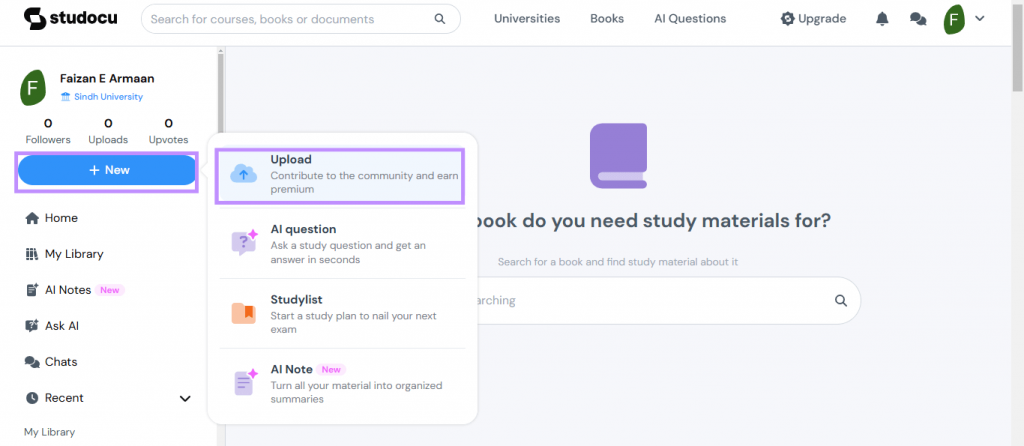Open the Books menu item

click(607, 19)
